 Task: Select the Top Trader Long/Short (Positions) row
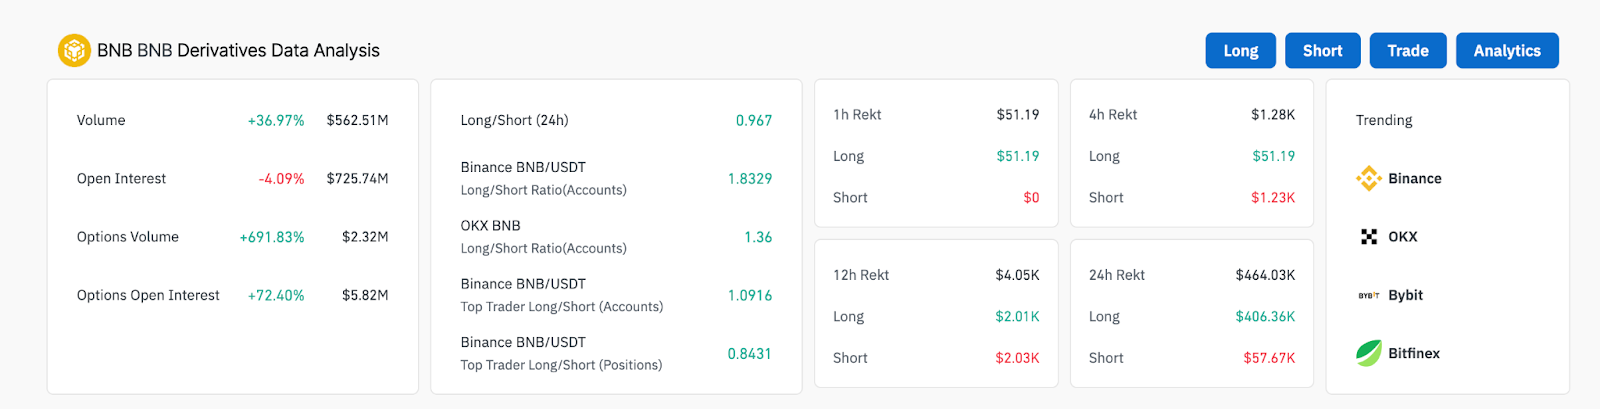[616, 353]
